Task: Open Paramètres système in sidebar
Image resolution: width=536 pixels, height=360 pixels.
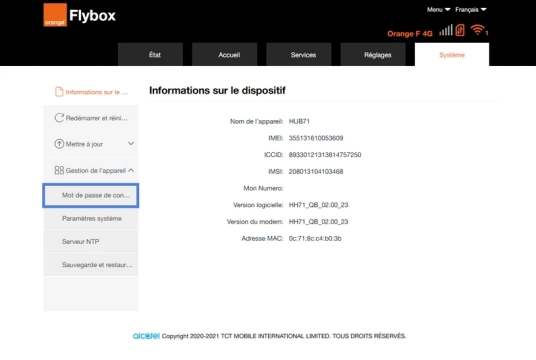Action: point(91,218)
